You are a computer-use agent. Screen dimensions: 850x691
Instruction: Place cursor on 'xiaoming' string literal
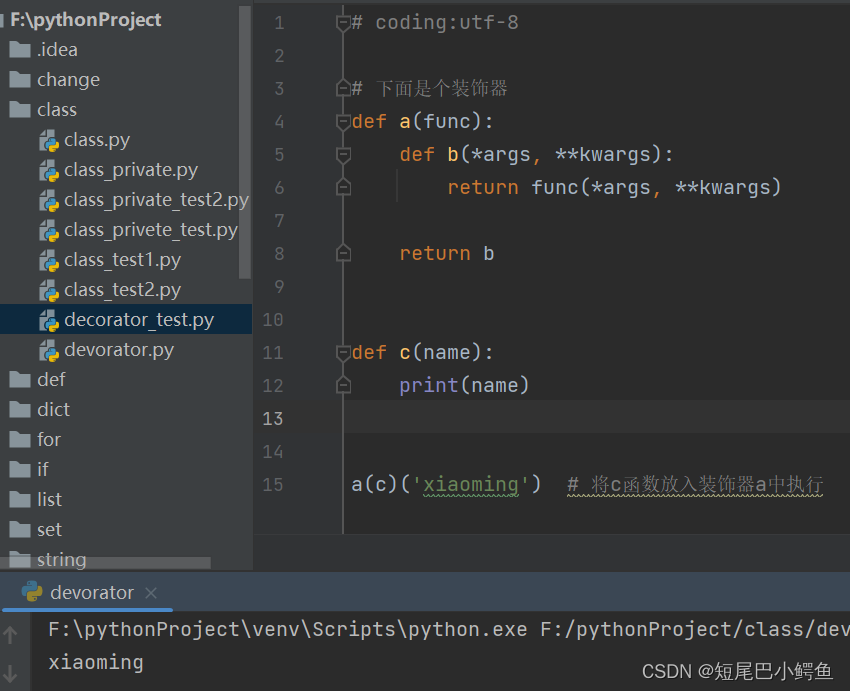pos(471,484)
